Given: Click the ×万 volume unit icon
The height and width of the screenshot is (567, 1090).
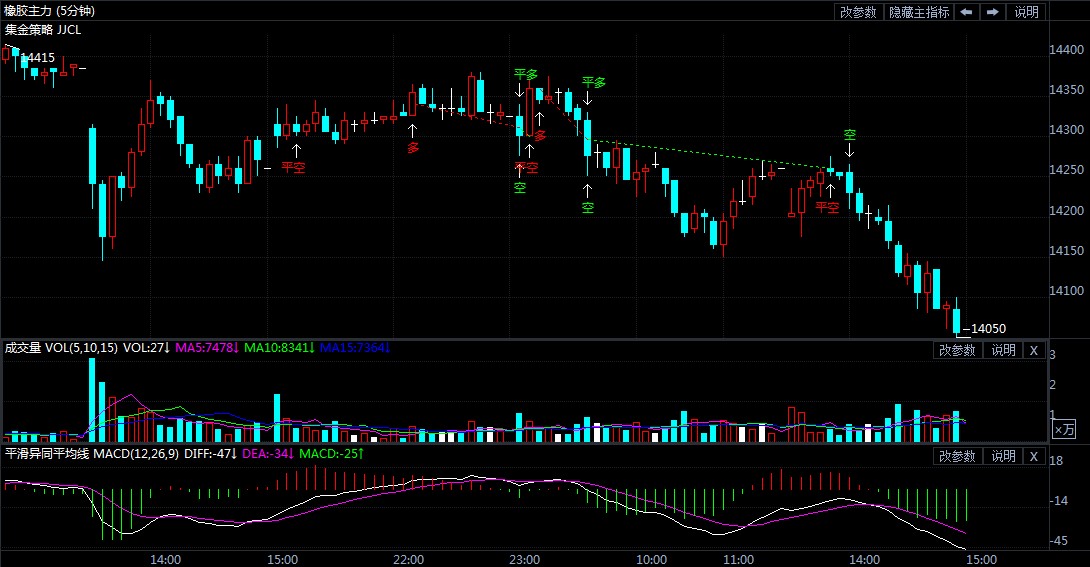Looking at the screenshot, I should click(x=1064, y=429).
